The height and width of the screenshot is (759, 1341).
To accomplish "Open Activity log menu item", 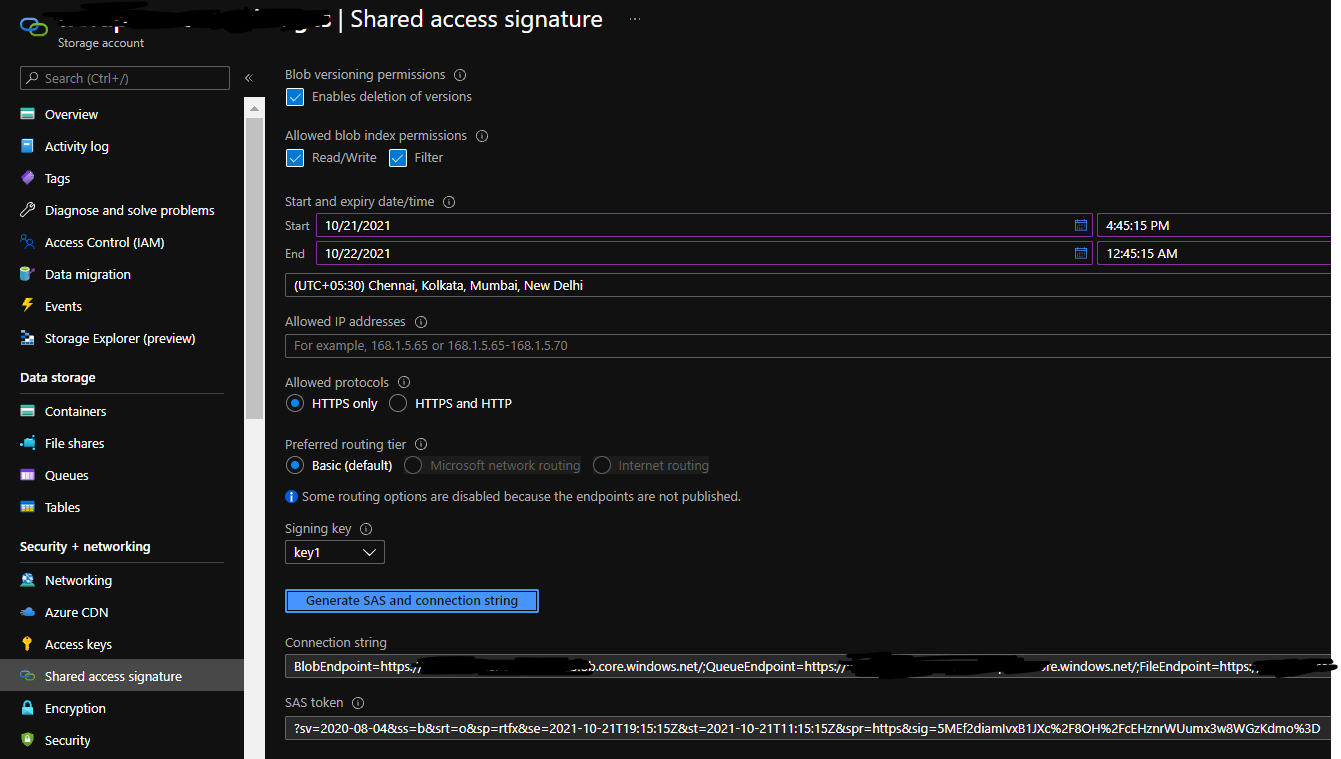I will pyautogui.click(x=77, y=146).
